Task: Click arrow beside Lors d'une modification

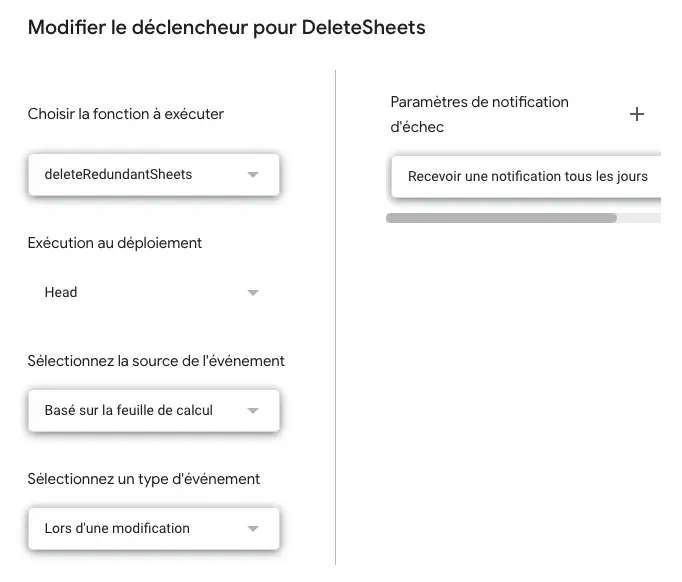Action: (x=253, y=528)
